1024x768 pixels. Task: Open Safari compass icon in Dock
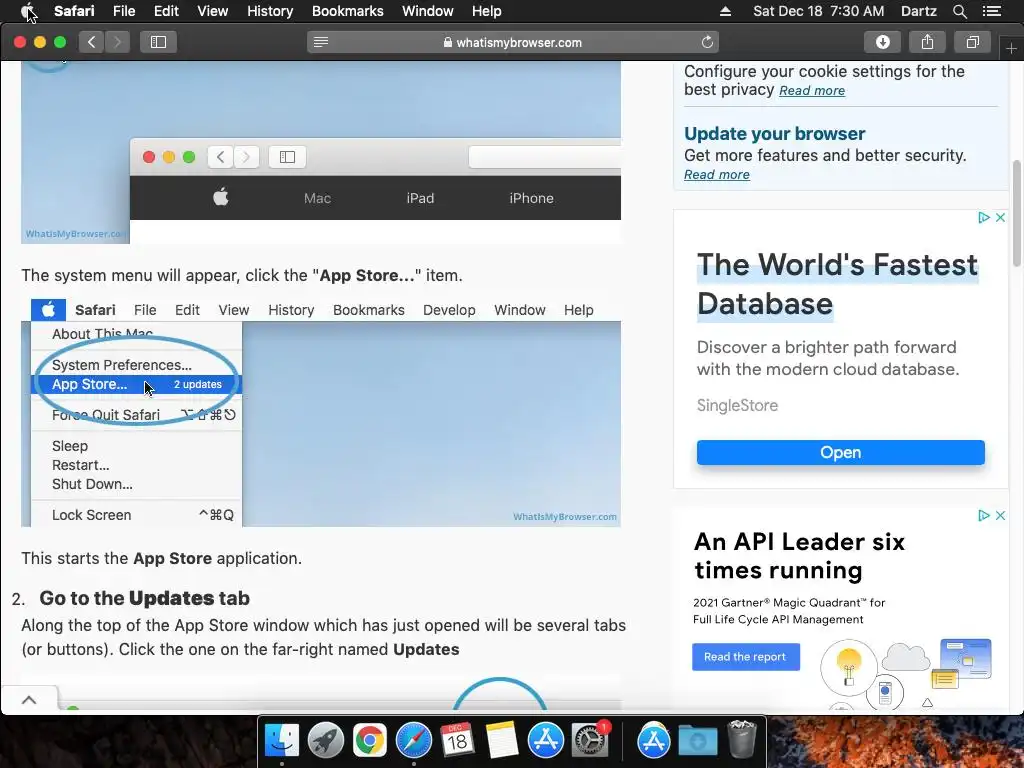pos(413,740)
